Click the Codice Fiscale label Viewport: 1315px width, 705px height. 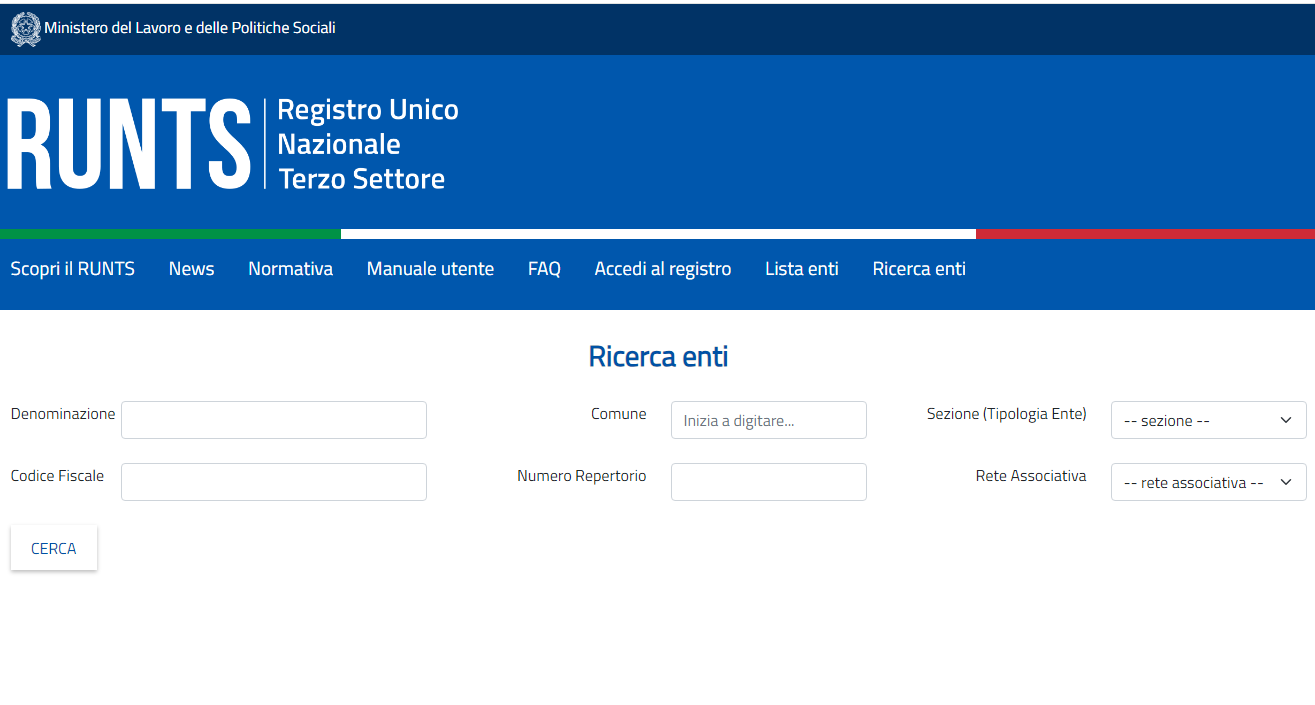(x=57, y=476)
